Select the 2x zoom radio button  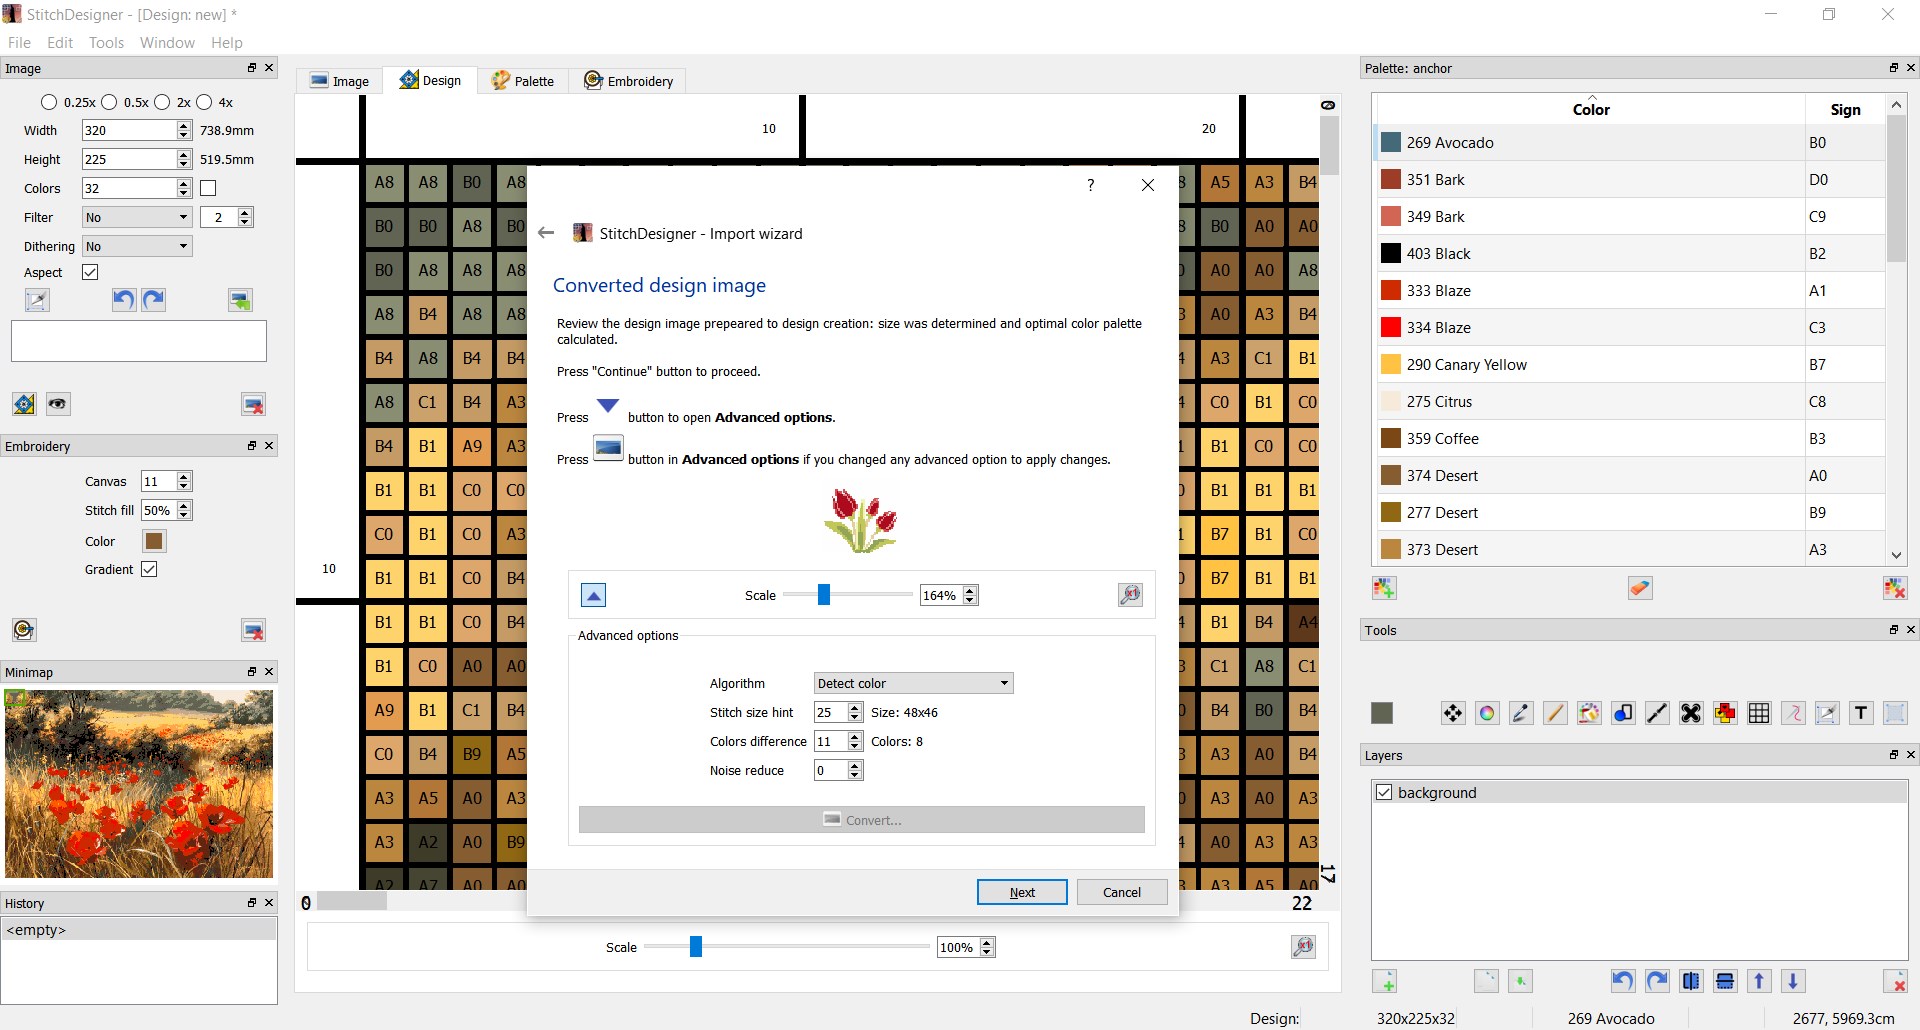click(x=164, y=102)
